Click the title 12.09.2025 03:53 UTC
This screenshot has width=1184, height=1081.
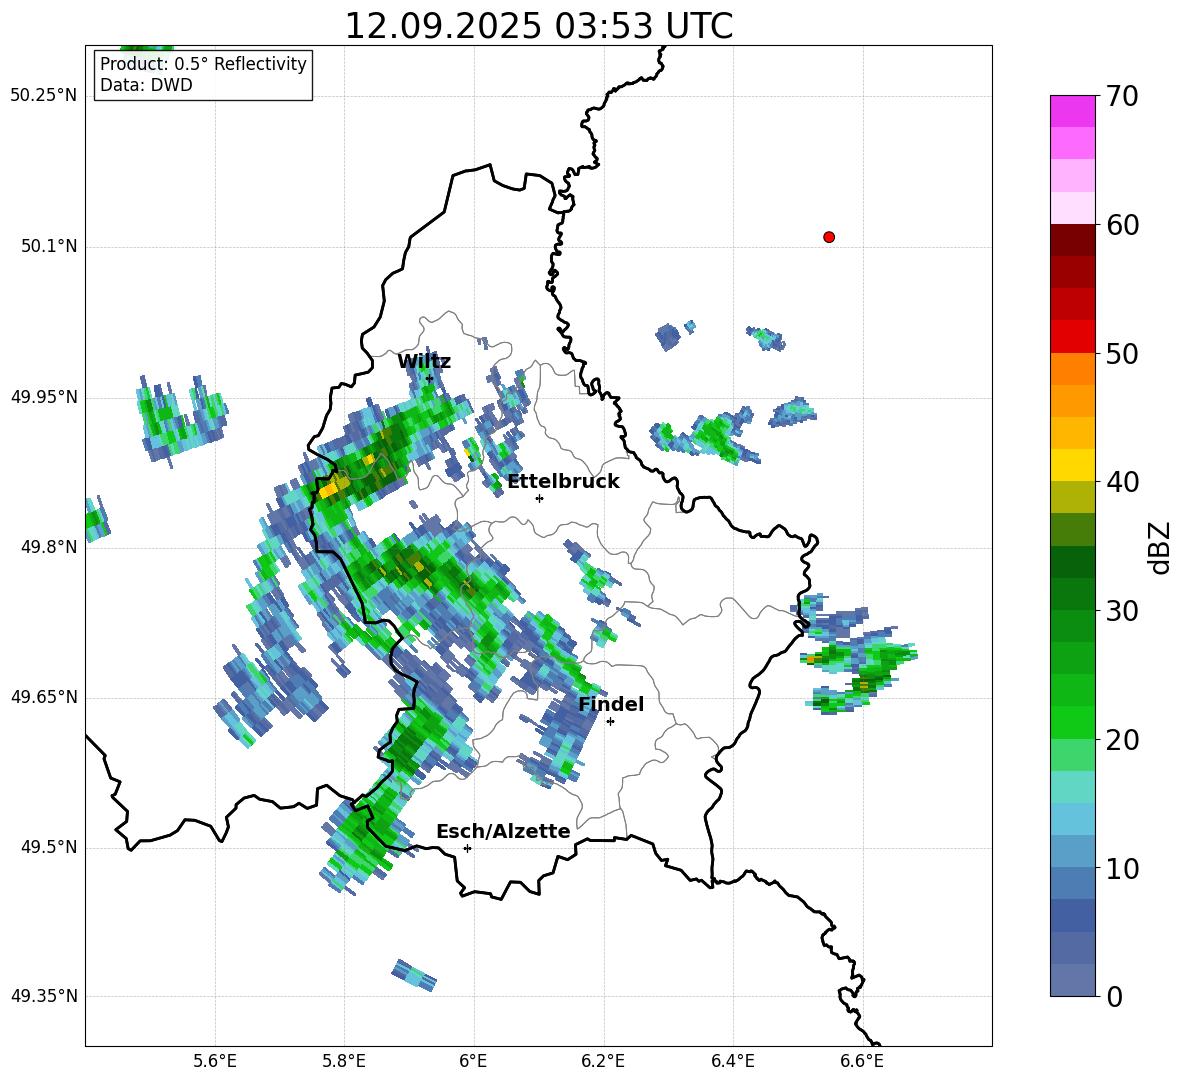click(x=538, y=26)
